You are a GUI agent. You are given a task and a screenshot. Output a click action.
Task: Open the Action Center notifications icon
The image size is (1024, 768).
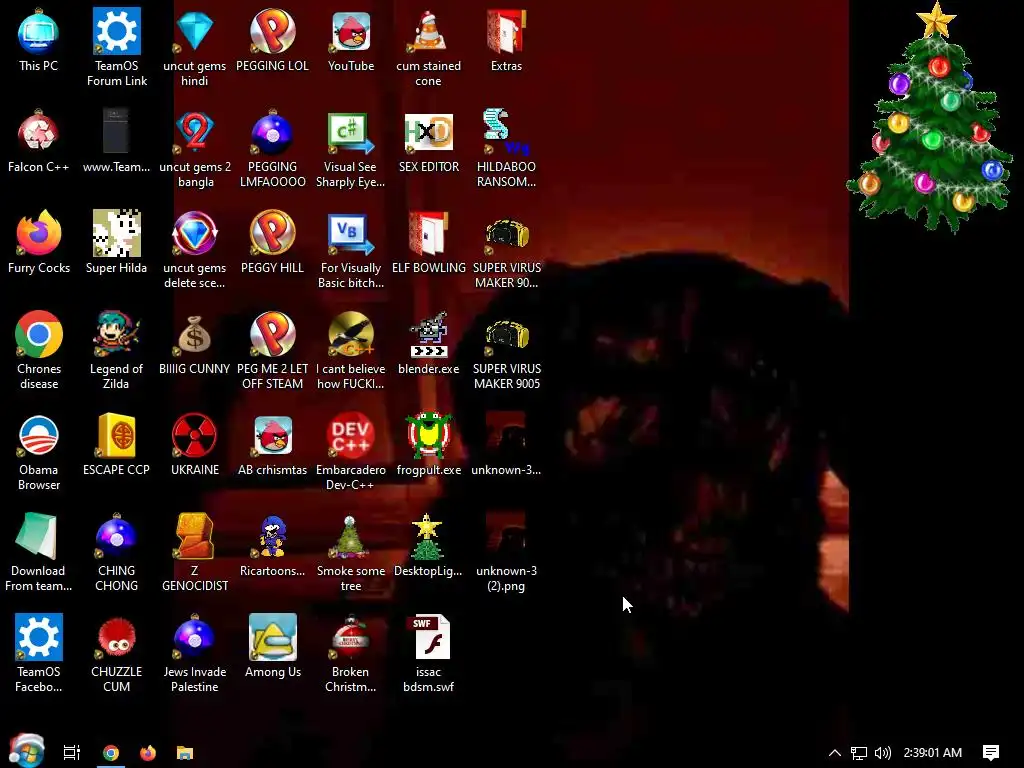click(991, 753)
